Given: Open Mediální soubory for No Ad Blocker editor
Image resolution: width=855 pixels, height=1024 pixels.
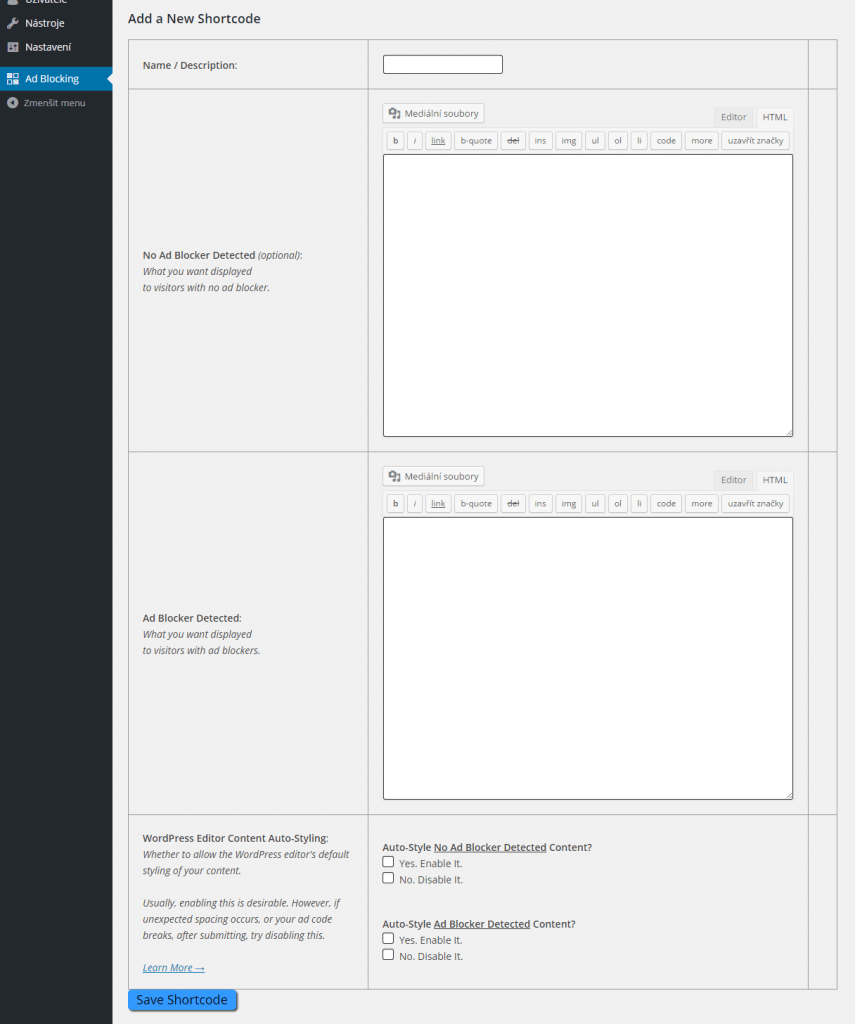Looking at the screenshot, I should [433, 113].
